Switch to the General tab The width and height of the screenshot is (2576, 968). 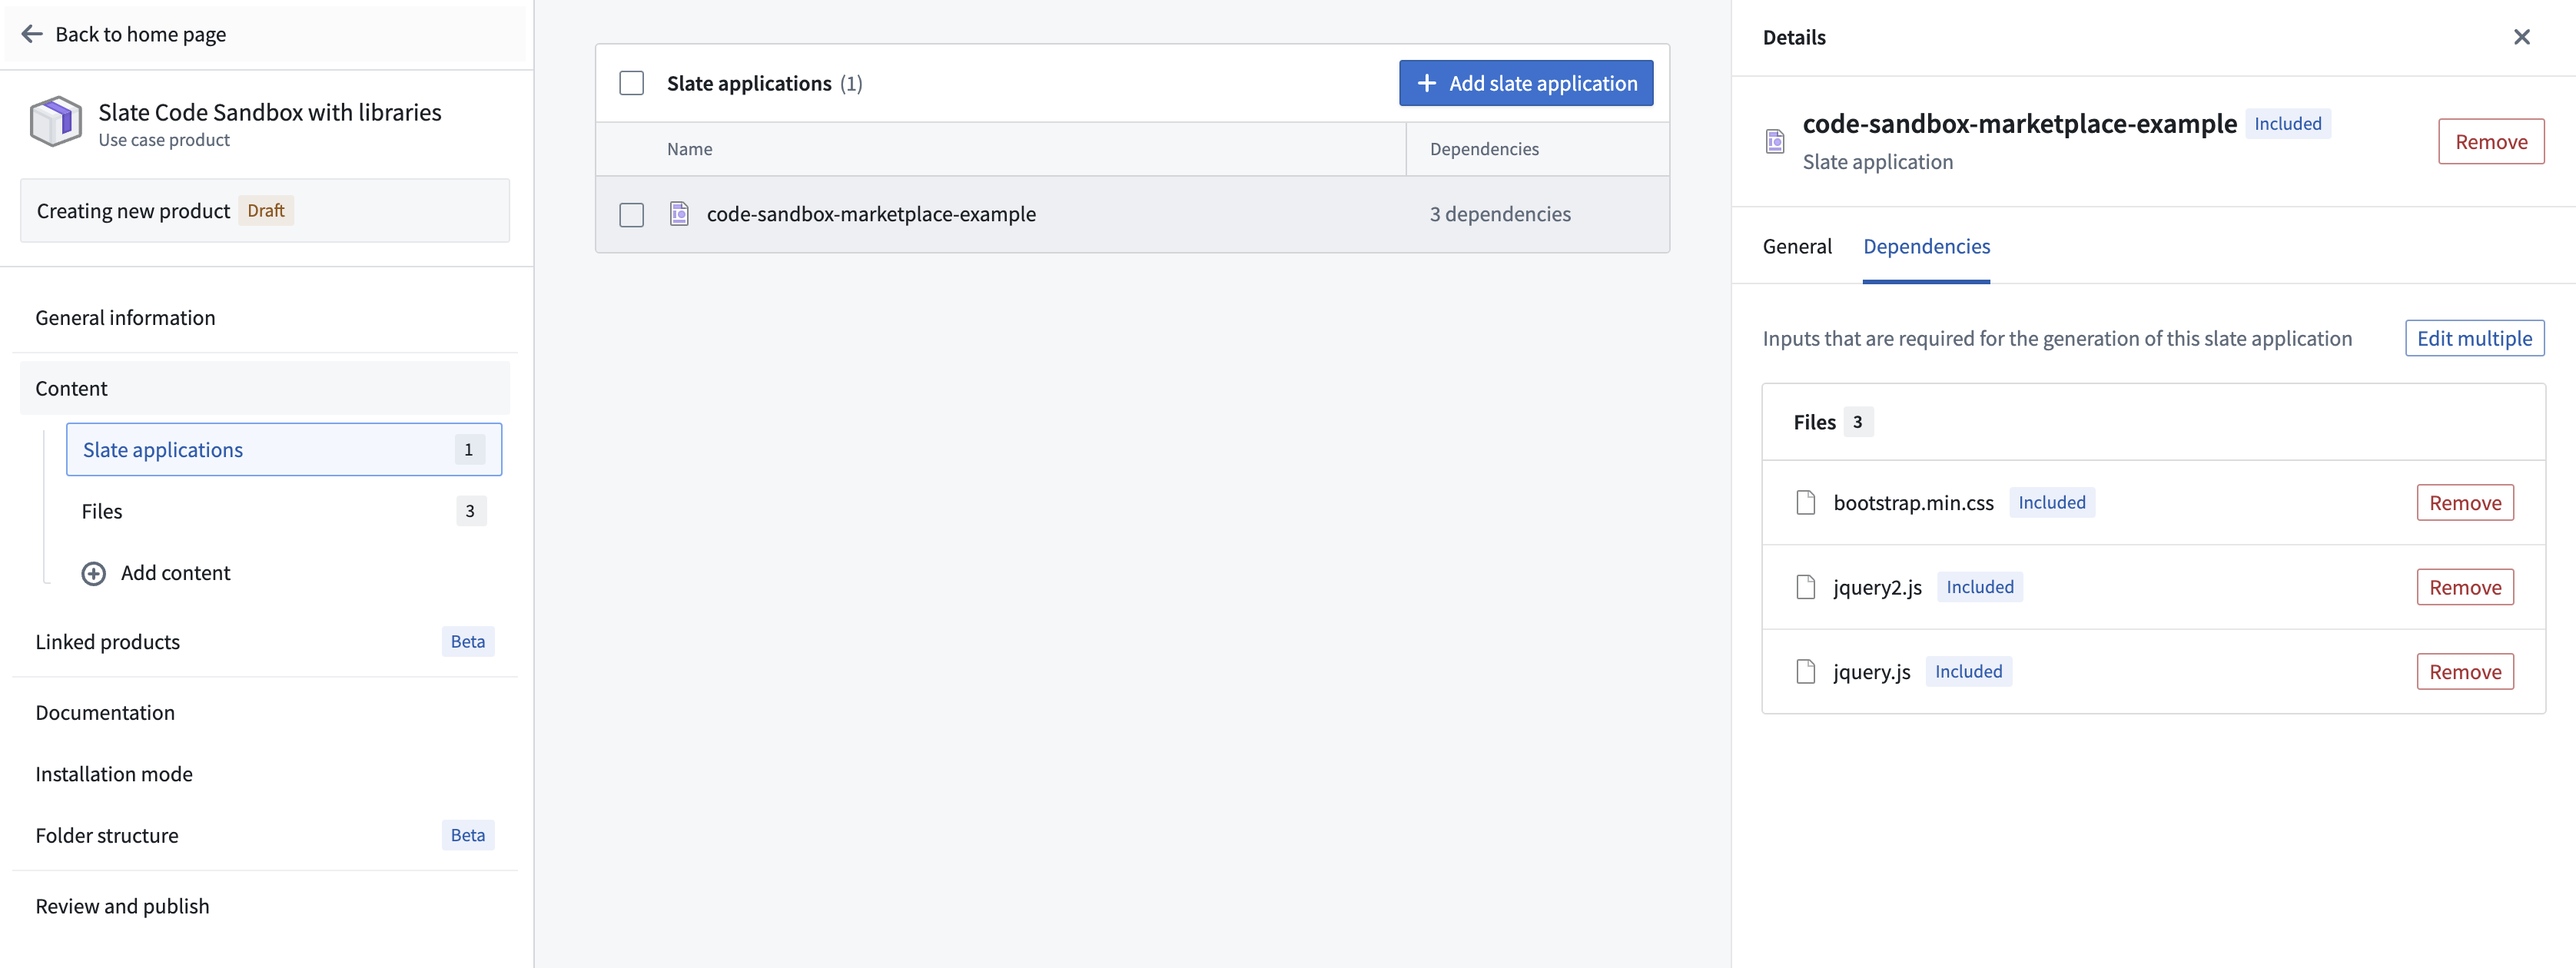(1797, 247)
